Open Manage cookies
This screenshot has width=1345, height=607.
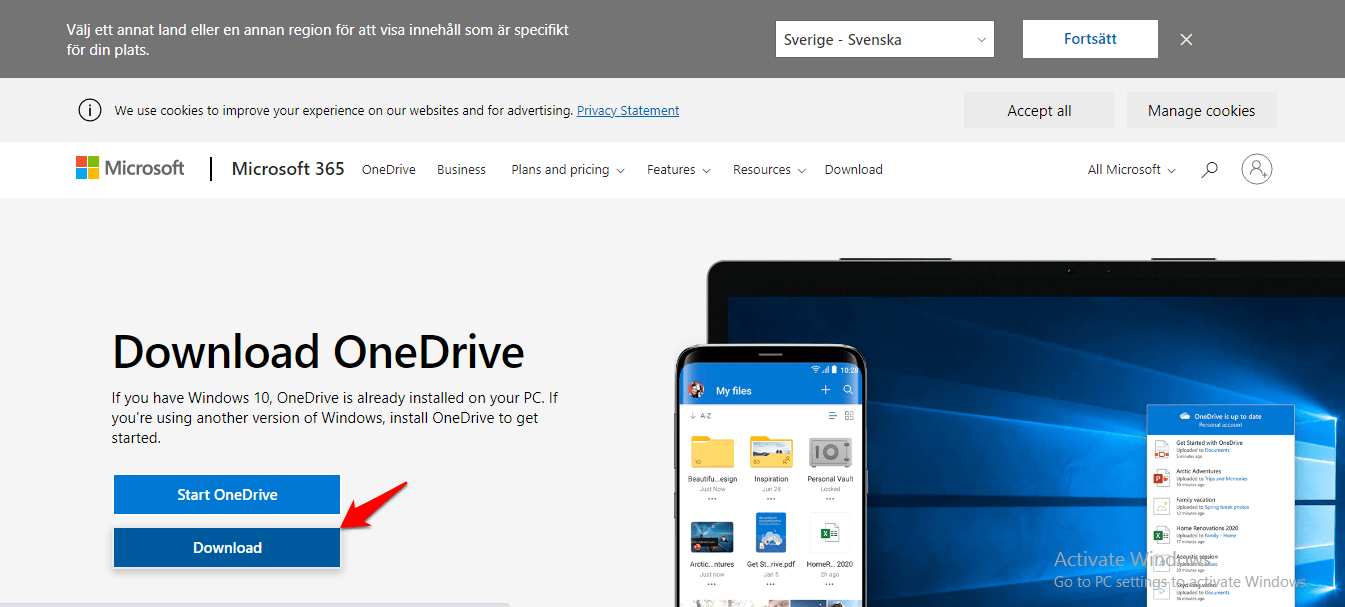point(1201,111)
